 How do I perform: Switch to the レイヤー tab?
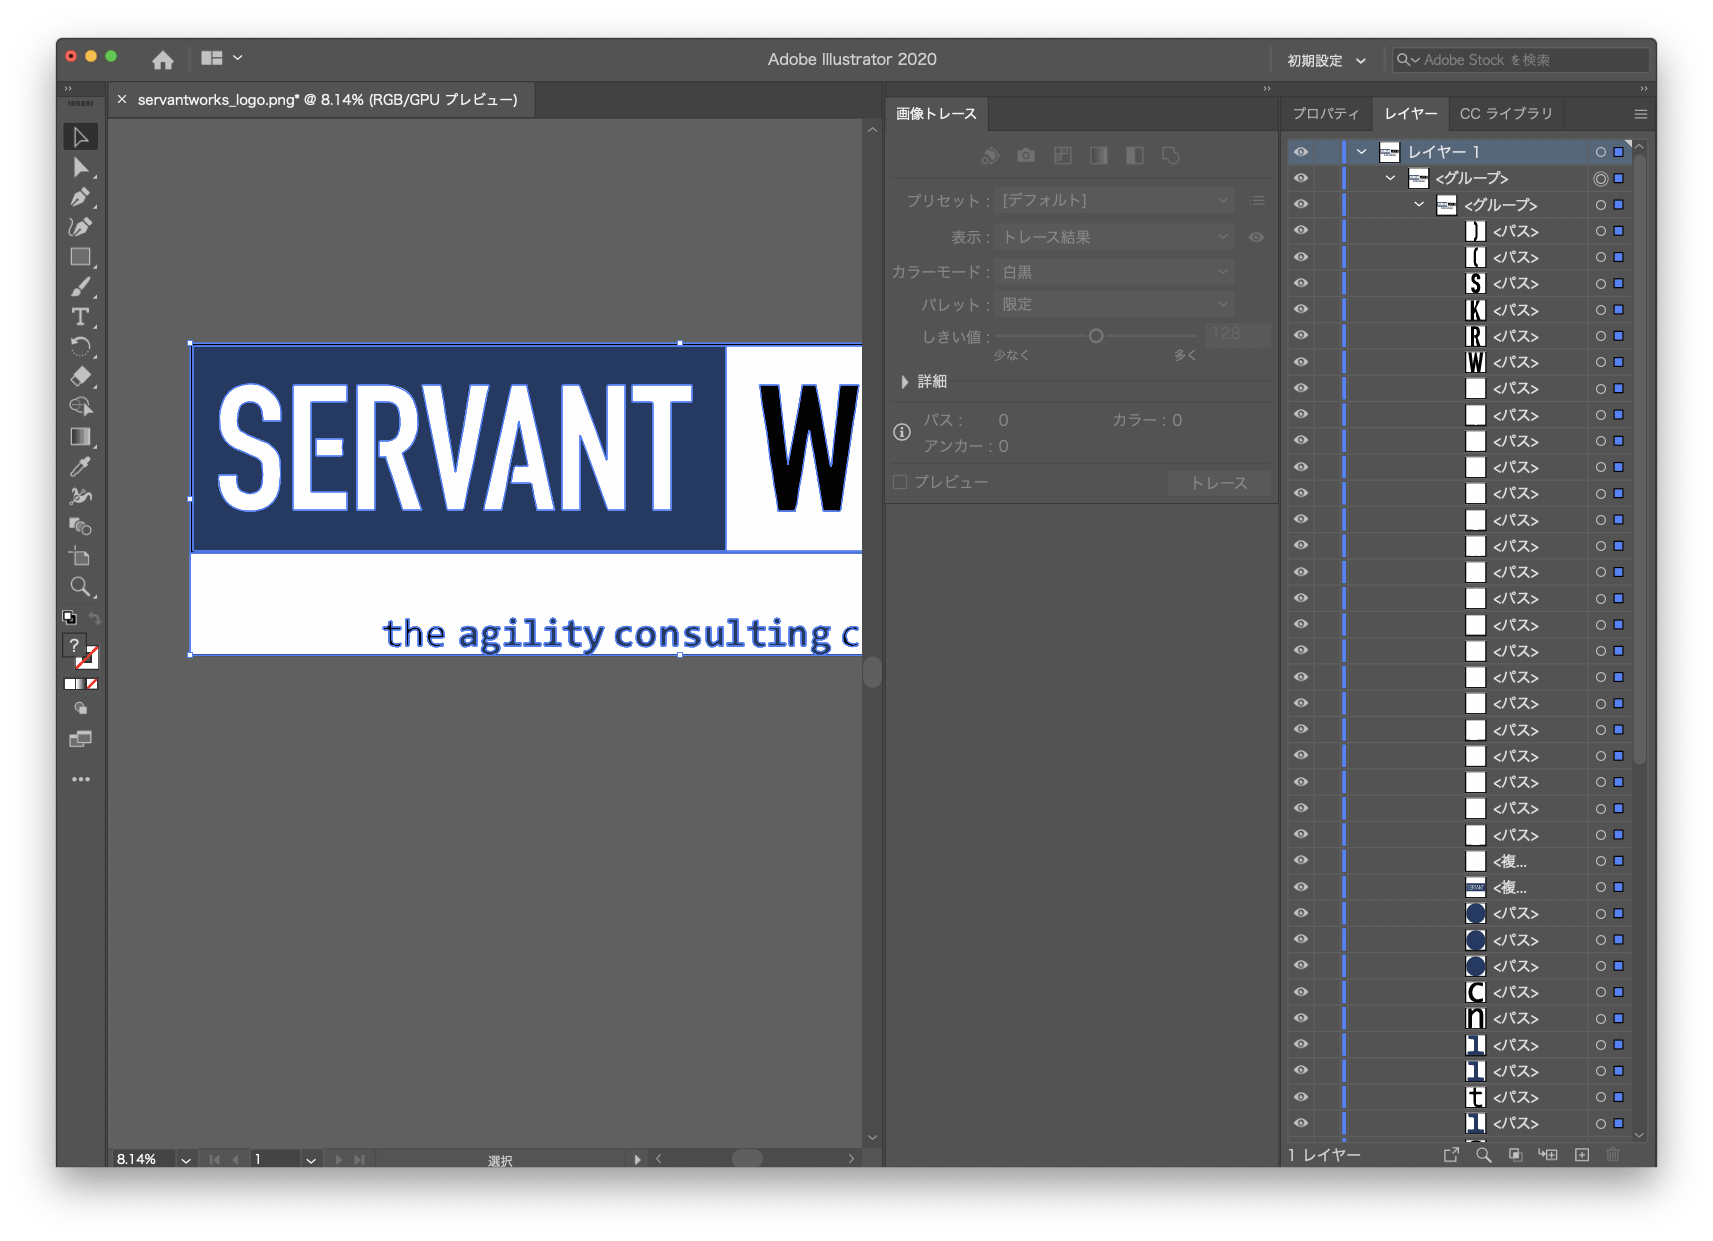1410,114
